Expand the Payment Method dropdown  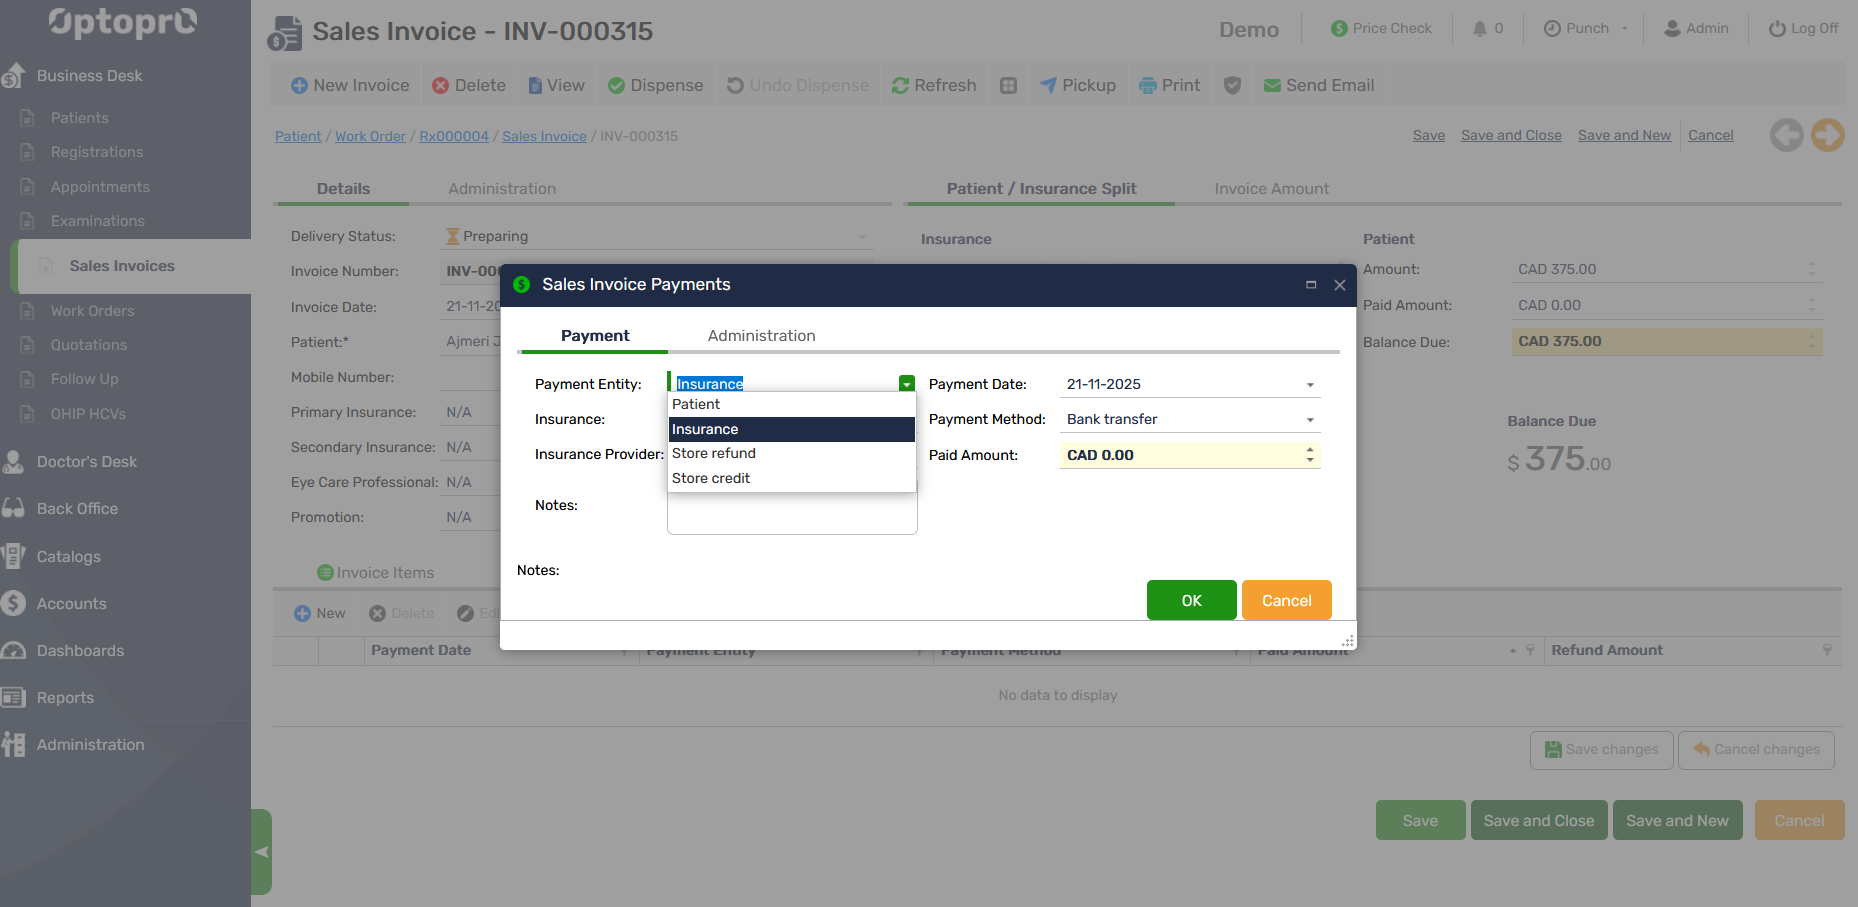point(1310,420)
